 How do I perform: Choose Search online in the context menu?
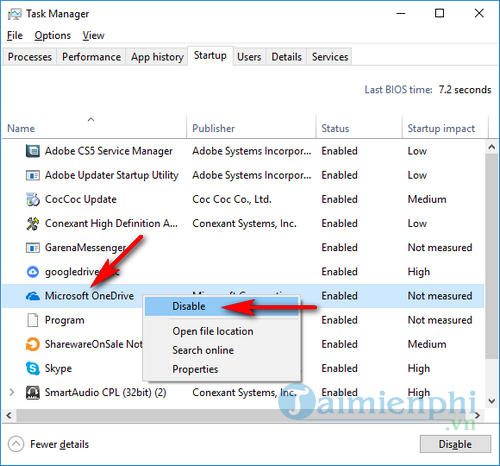pyautogui.click(x=222, y=350)
